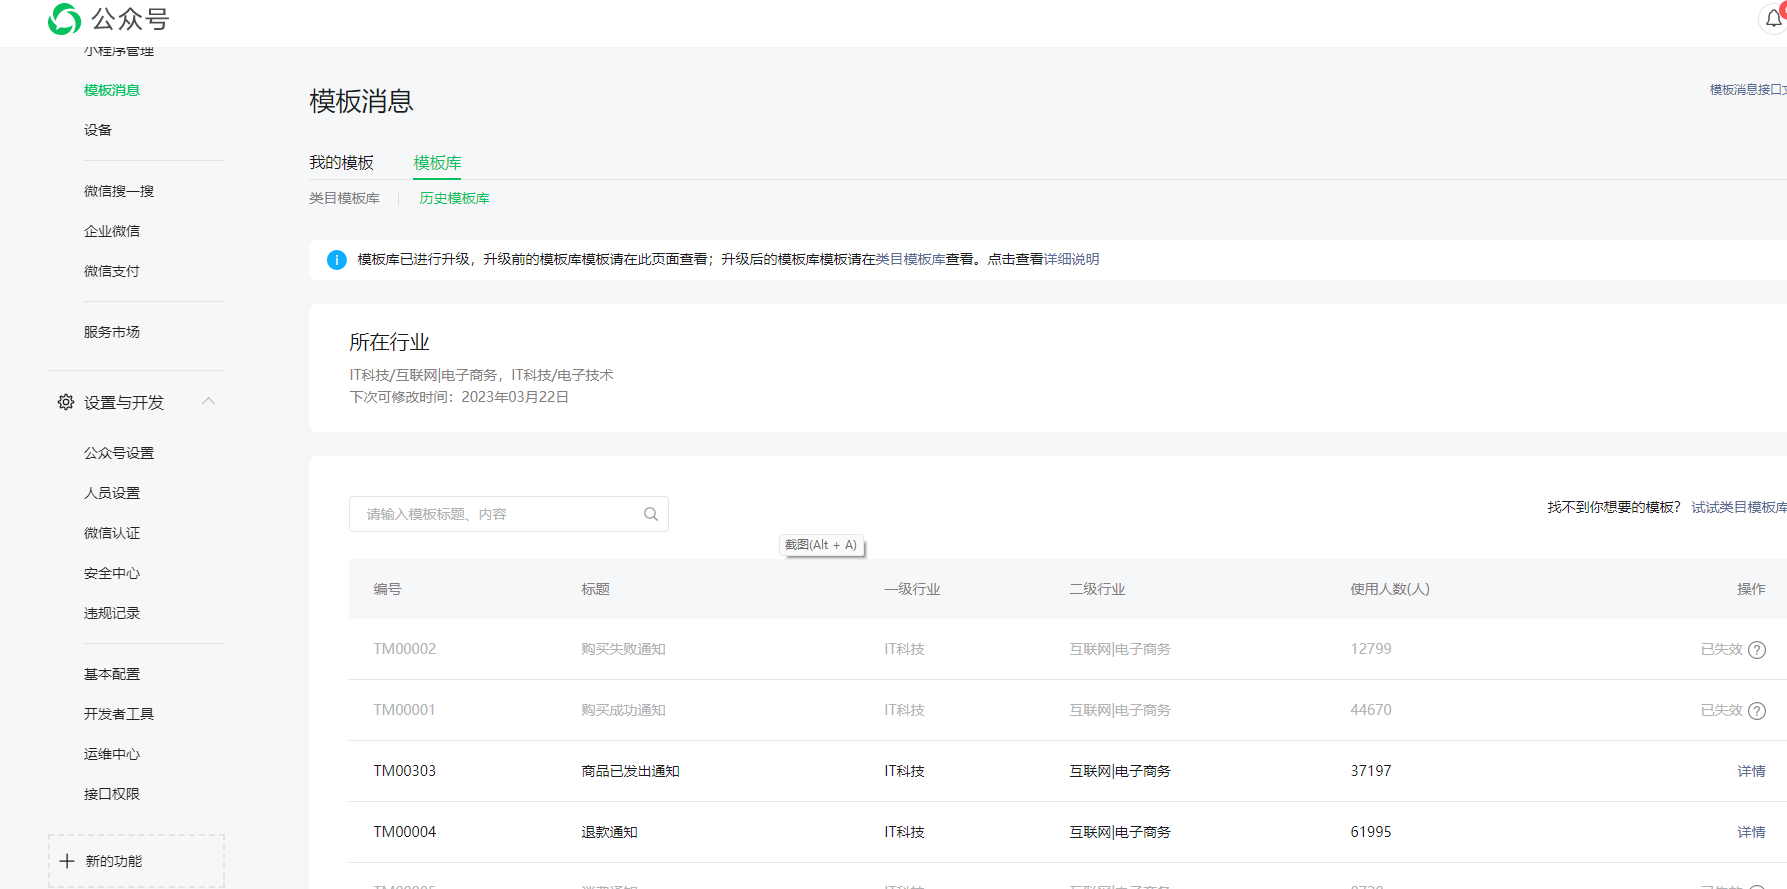Open 类目模板库 sub-tab
1787x889 pixels.
(x=344, y=198)
